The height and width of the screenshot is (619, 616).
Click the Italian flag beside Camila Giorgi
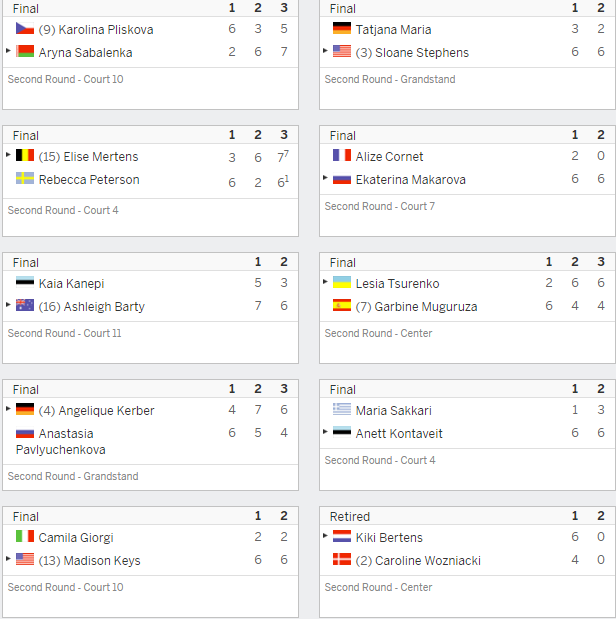tap(25, 536)
